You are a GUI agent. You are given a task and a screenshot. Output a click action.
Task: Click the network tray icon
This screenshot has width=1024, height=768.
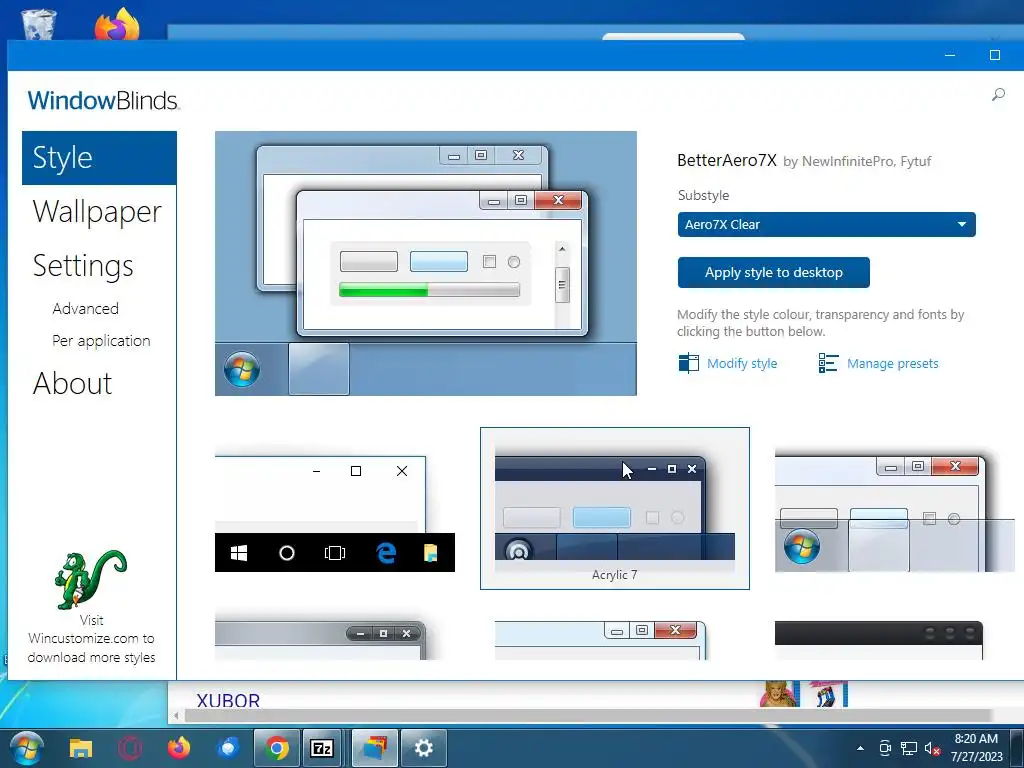pos(908,748)
